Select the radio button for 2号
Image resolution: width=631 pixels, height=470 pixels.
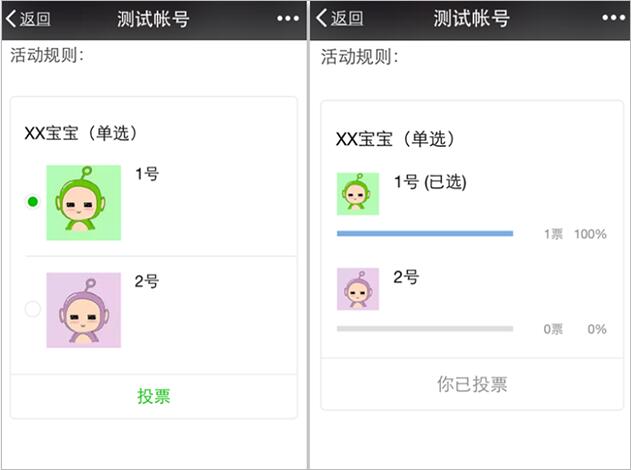pos(33,309)
